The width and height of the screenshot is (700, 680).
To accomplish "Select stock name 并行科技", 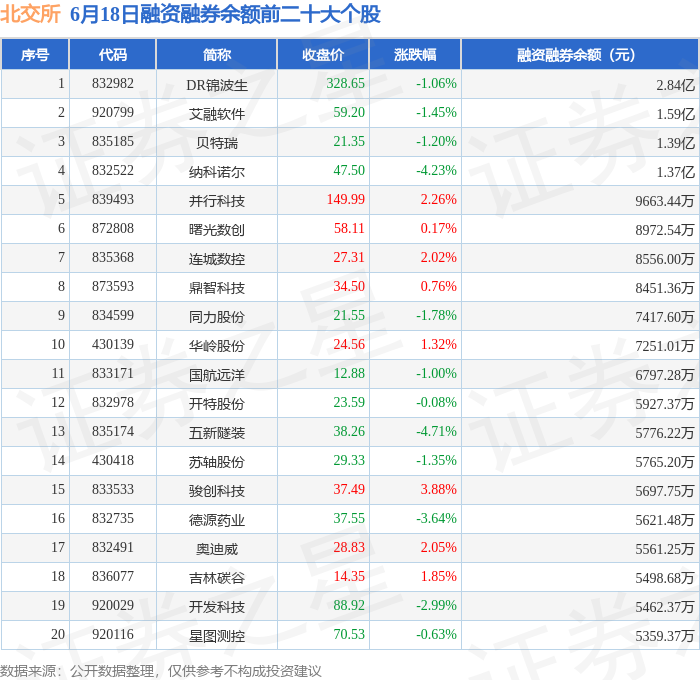I will 217,201.
